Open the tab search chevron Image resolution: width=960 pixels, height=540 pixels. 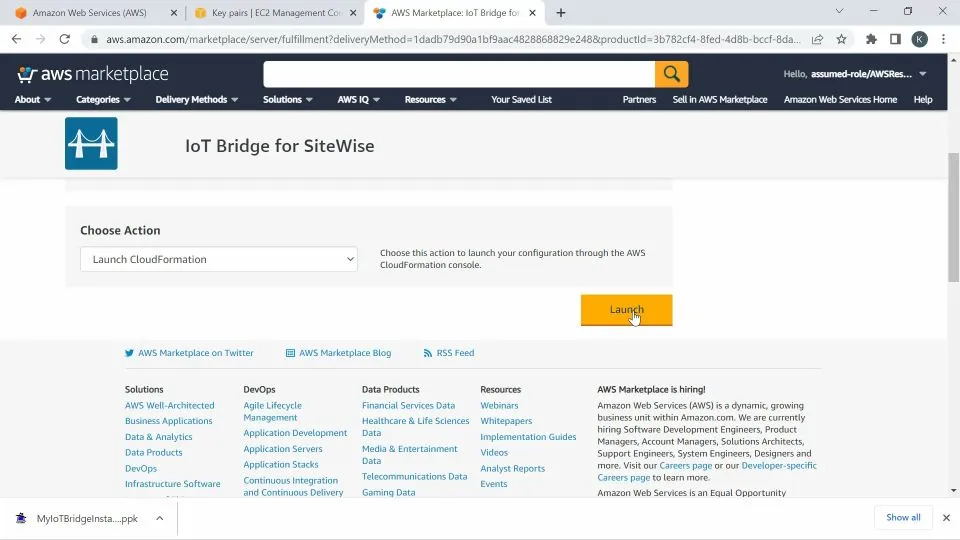pyautogui.click(x=839, y=11)
